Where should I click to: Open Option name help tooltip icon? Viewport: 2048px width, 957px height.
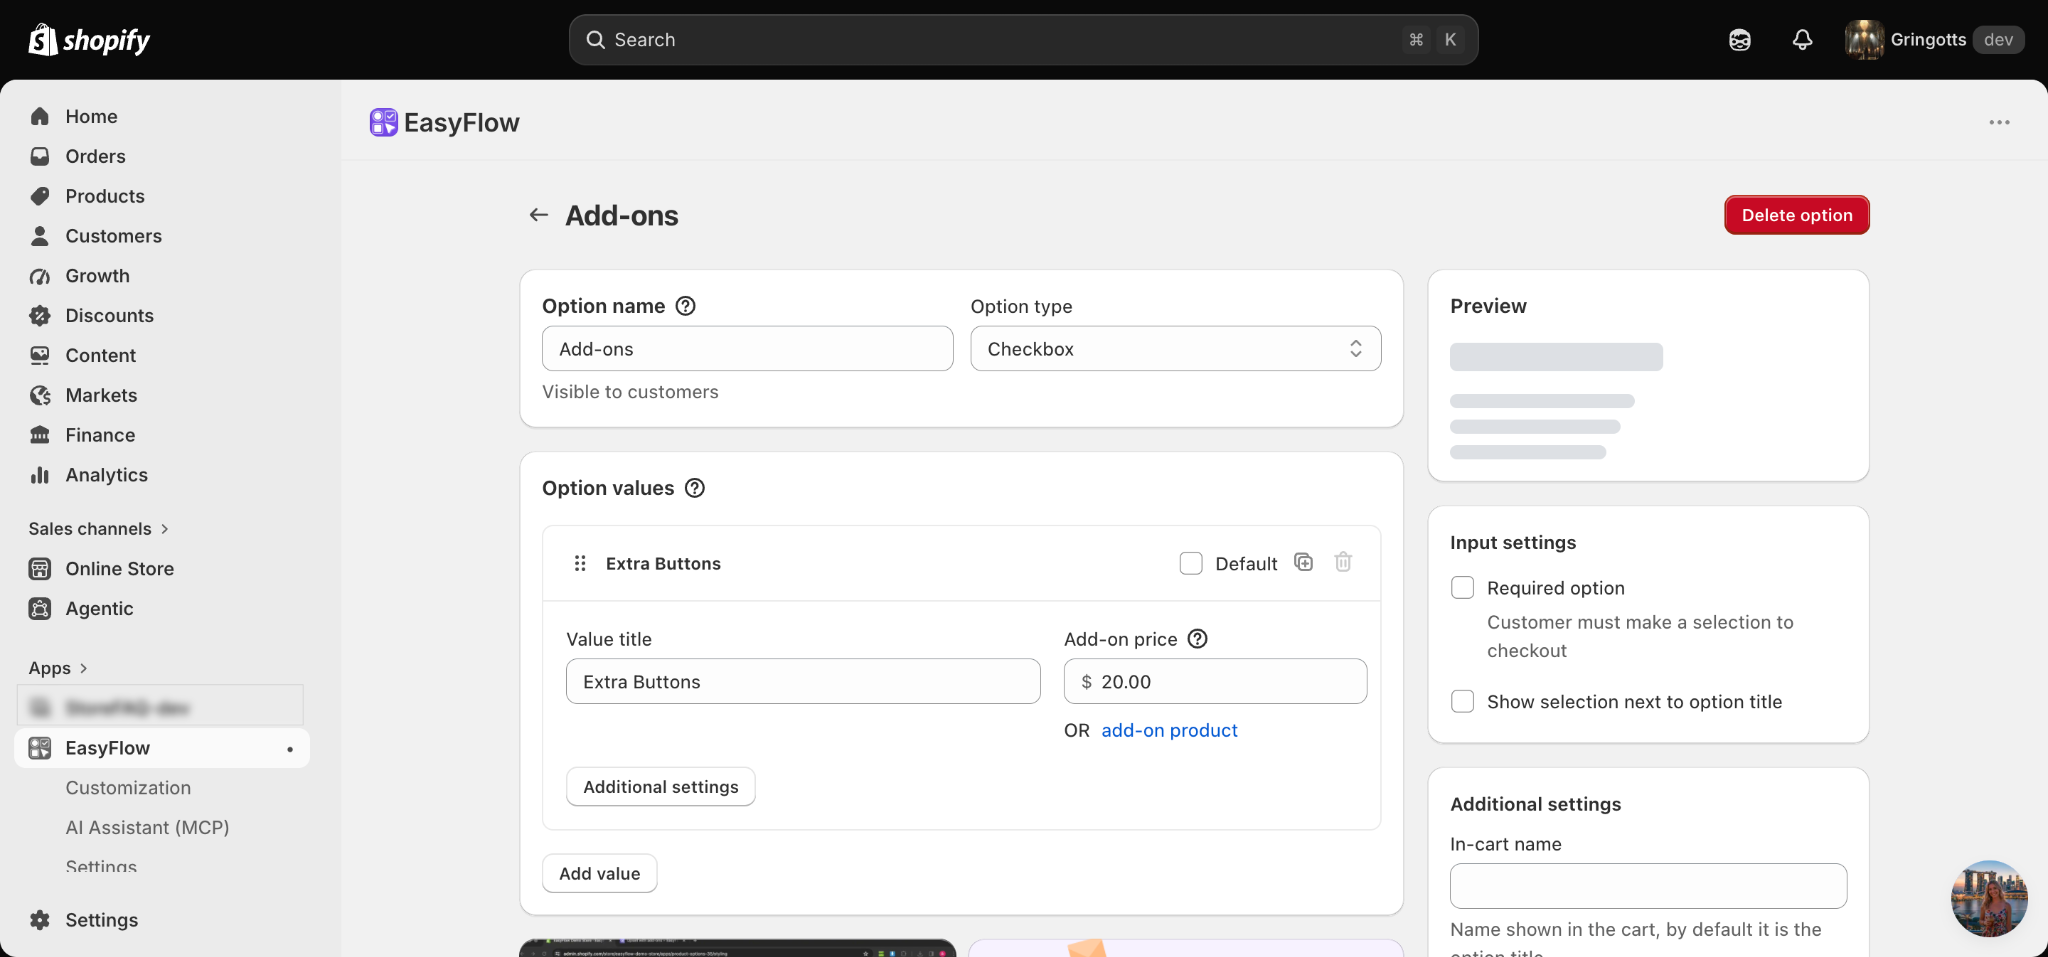tap(685, 306)
